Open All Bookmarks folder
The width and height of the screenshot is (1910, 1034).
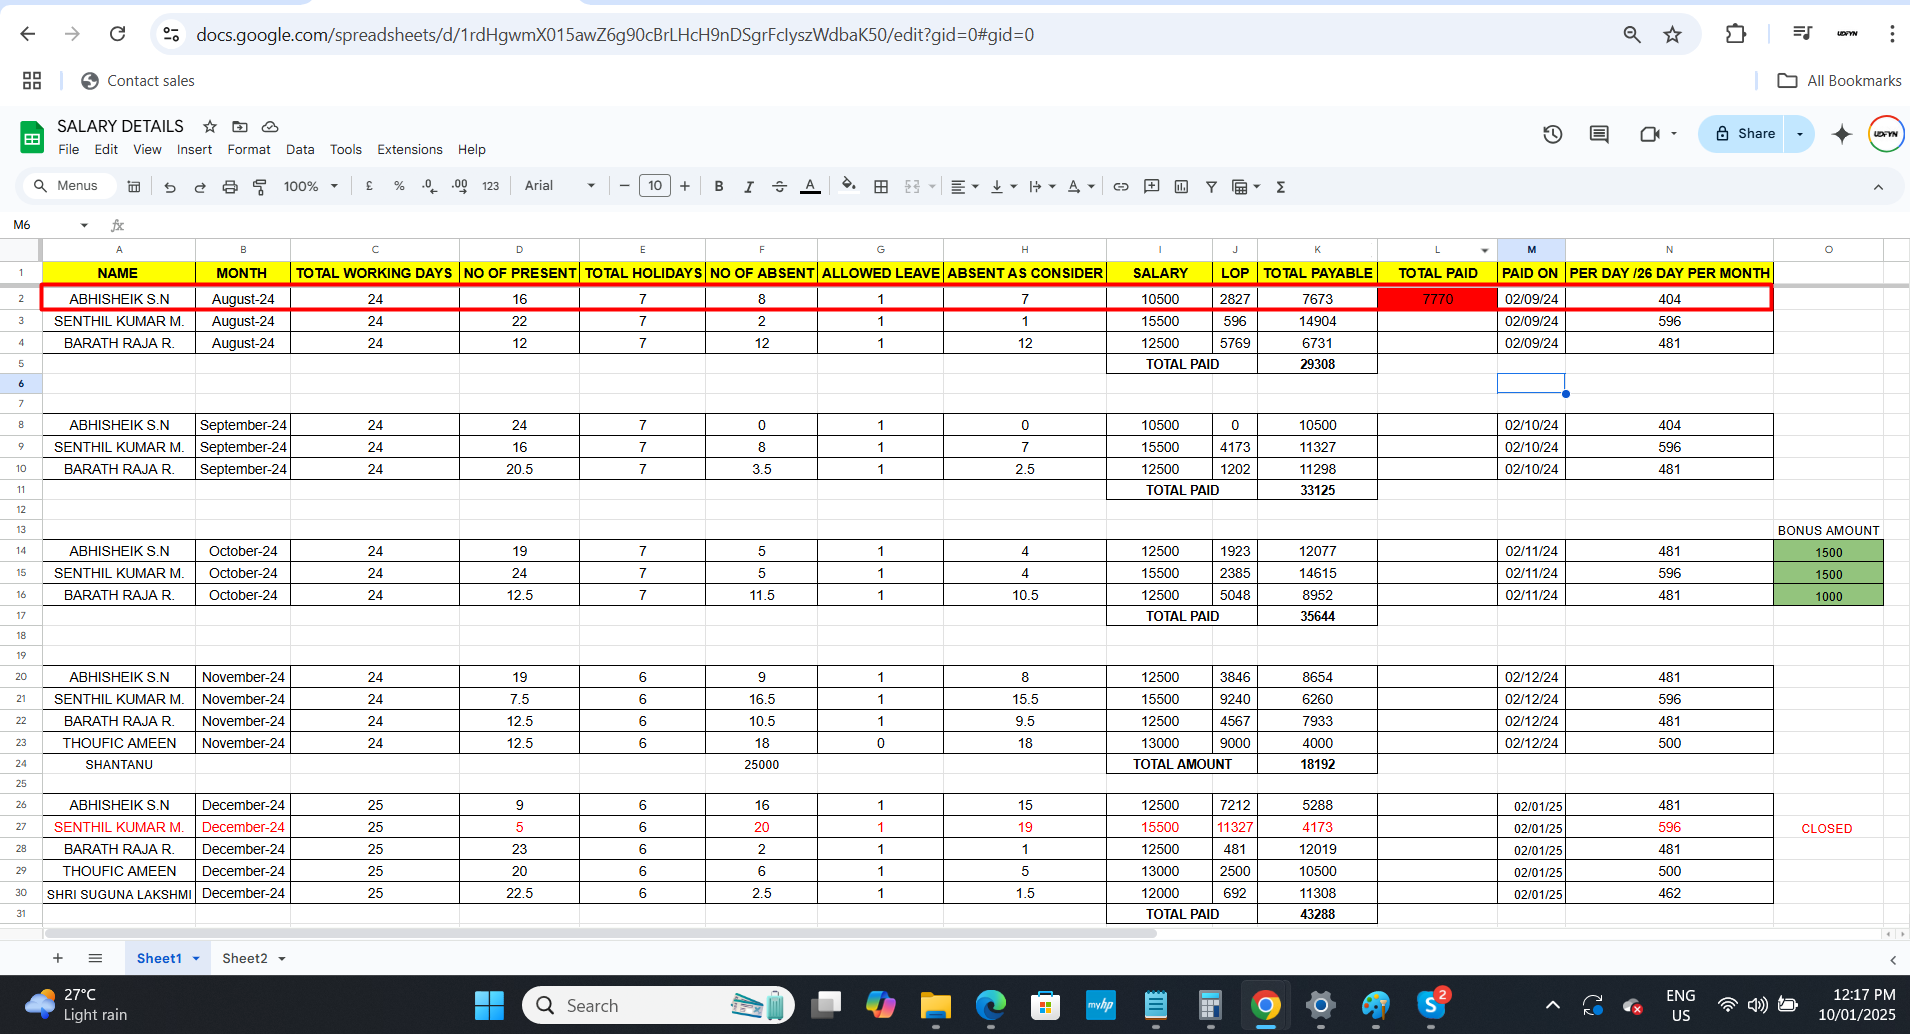coord(1839,81)
